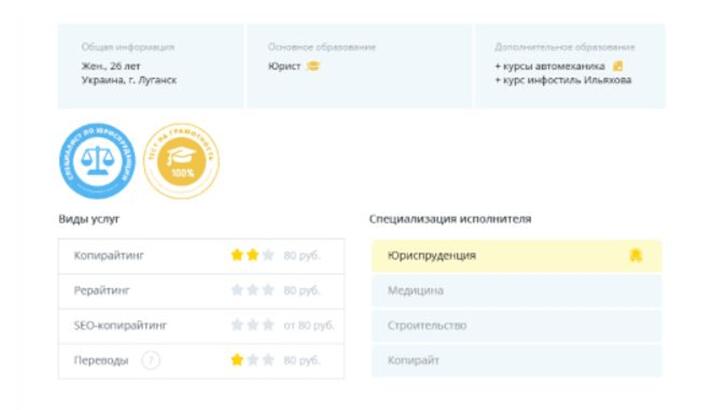Click the second star in SEO-копирайтинг row

point(253,325)
